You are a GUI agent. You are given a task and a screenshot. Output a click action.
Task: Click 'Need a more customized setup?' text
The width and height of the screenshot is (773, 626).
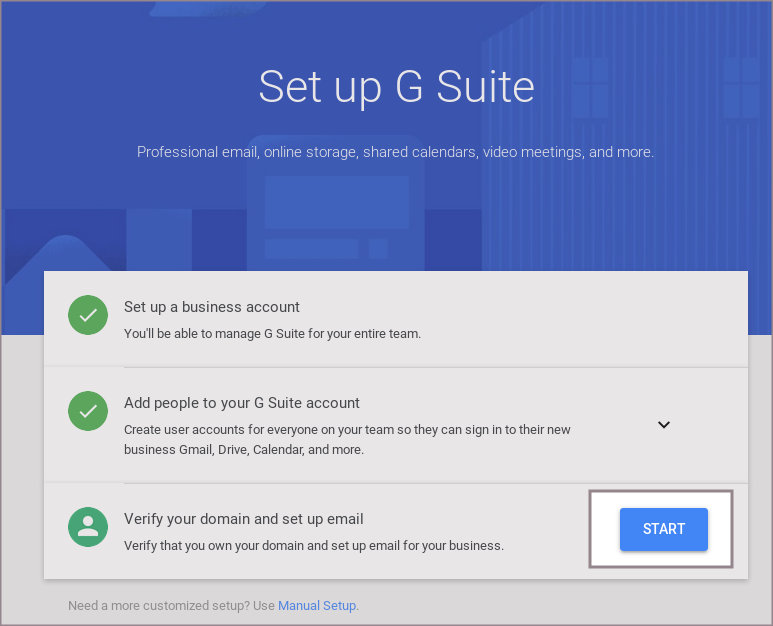tap(171, 605)
